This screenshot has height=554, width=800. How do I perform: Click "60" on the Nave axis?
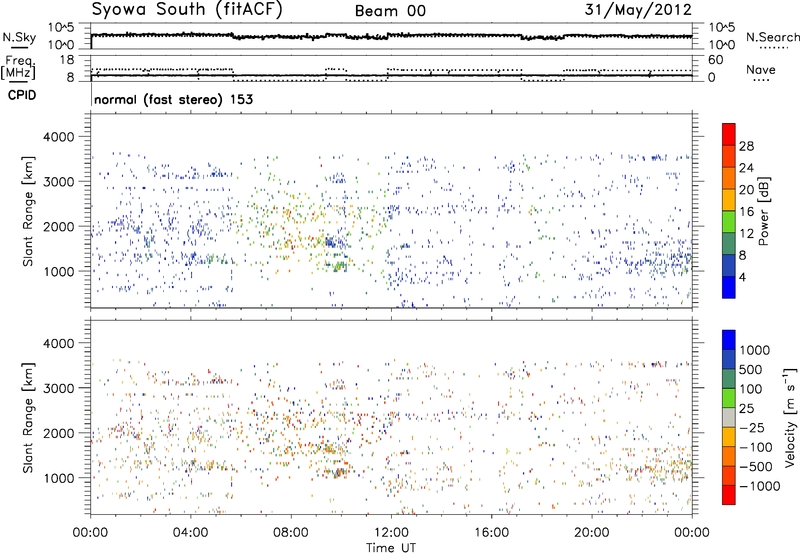(715, 60)
